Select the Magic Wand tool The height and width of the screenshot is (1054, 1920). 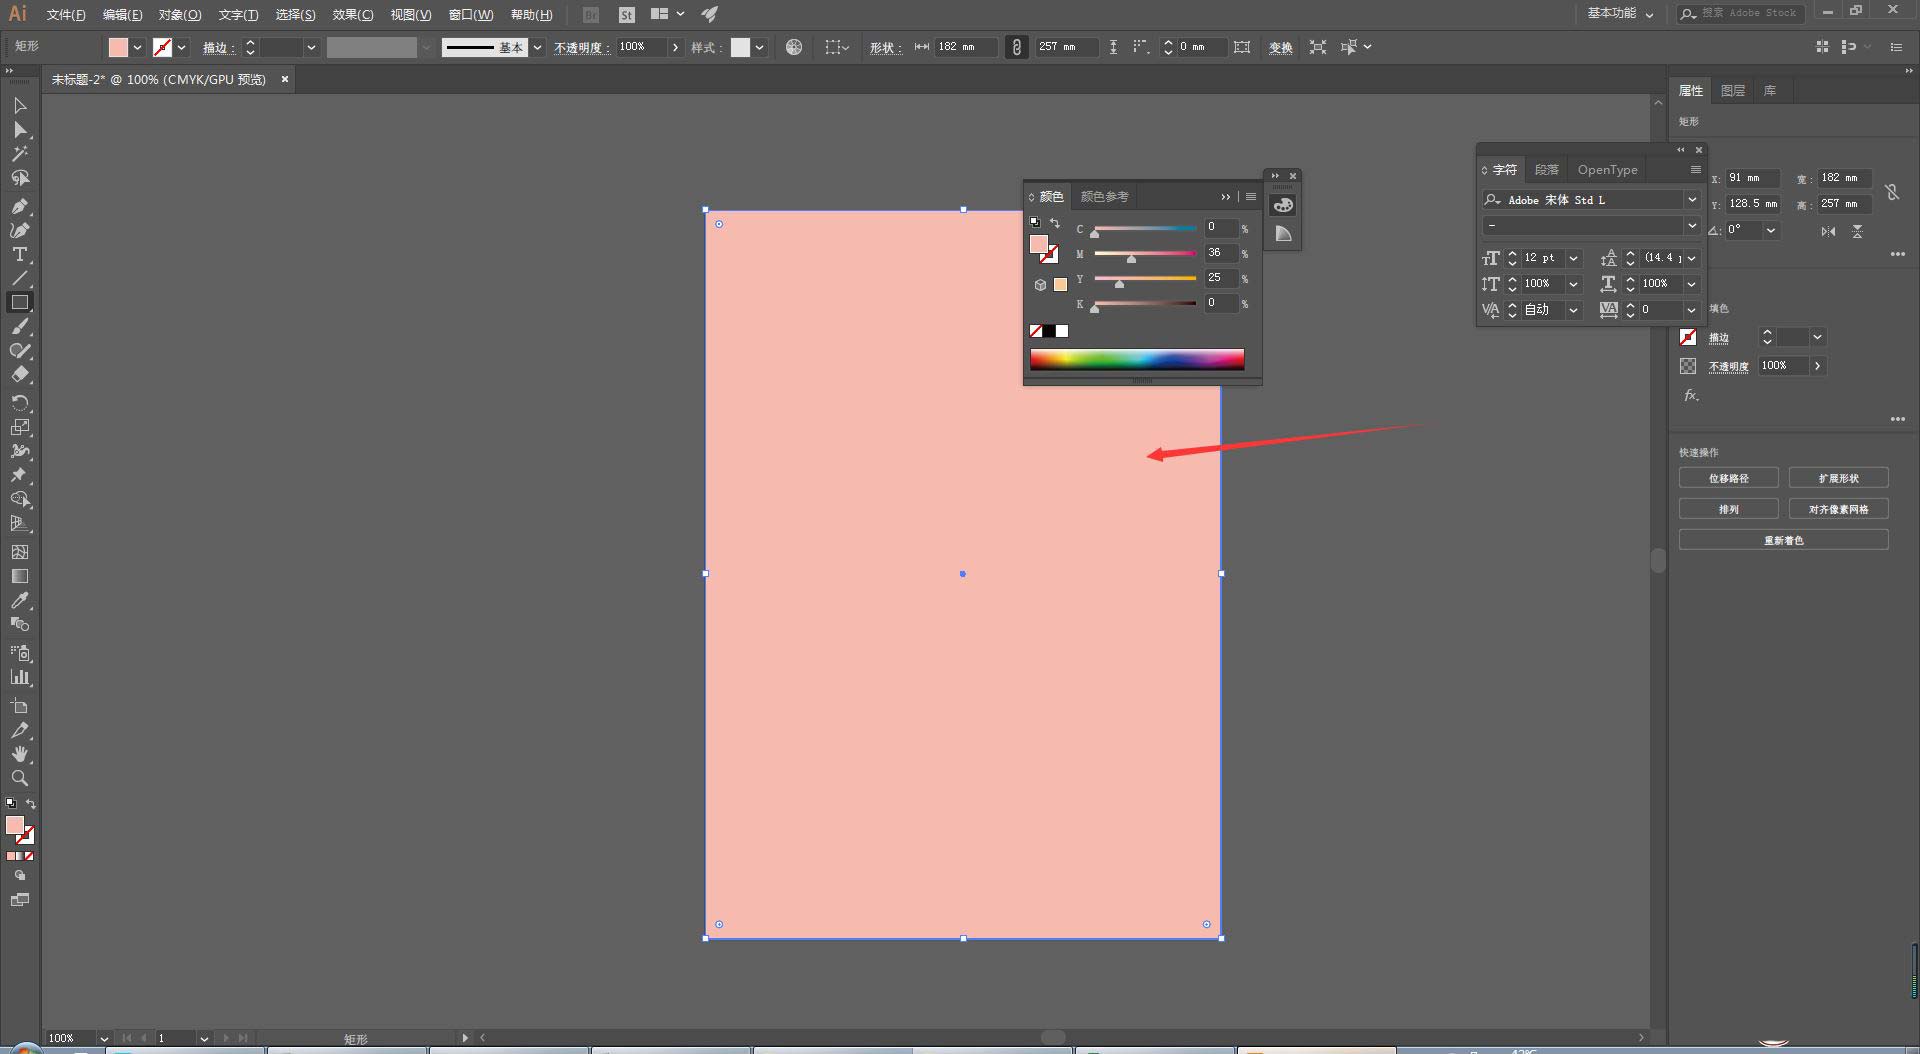click(19, 154)
